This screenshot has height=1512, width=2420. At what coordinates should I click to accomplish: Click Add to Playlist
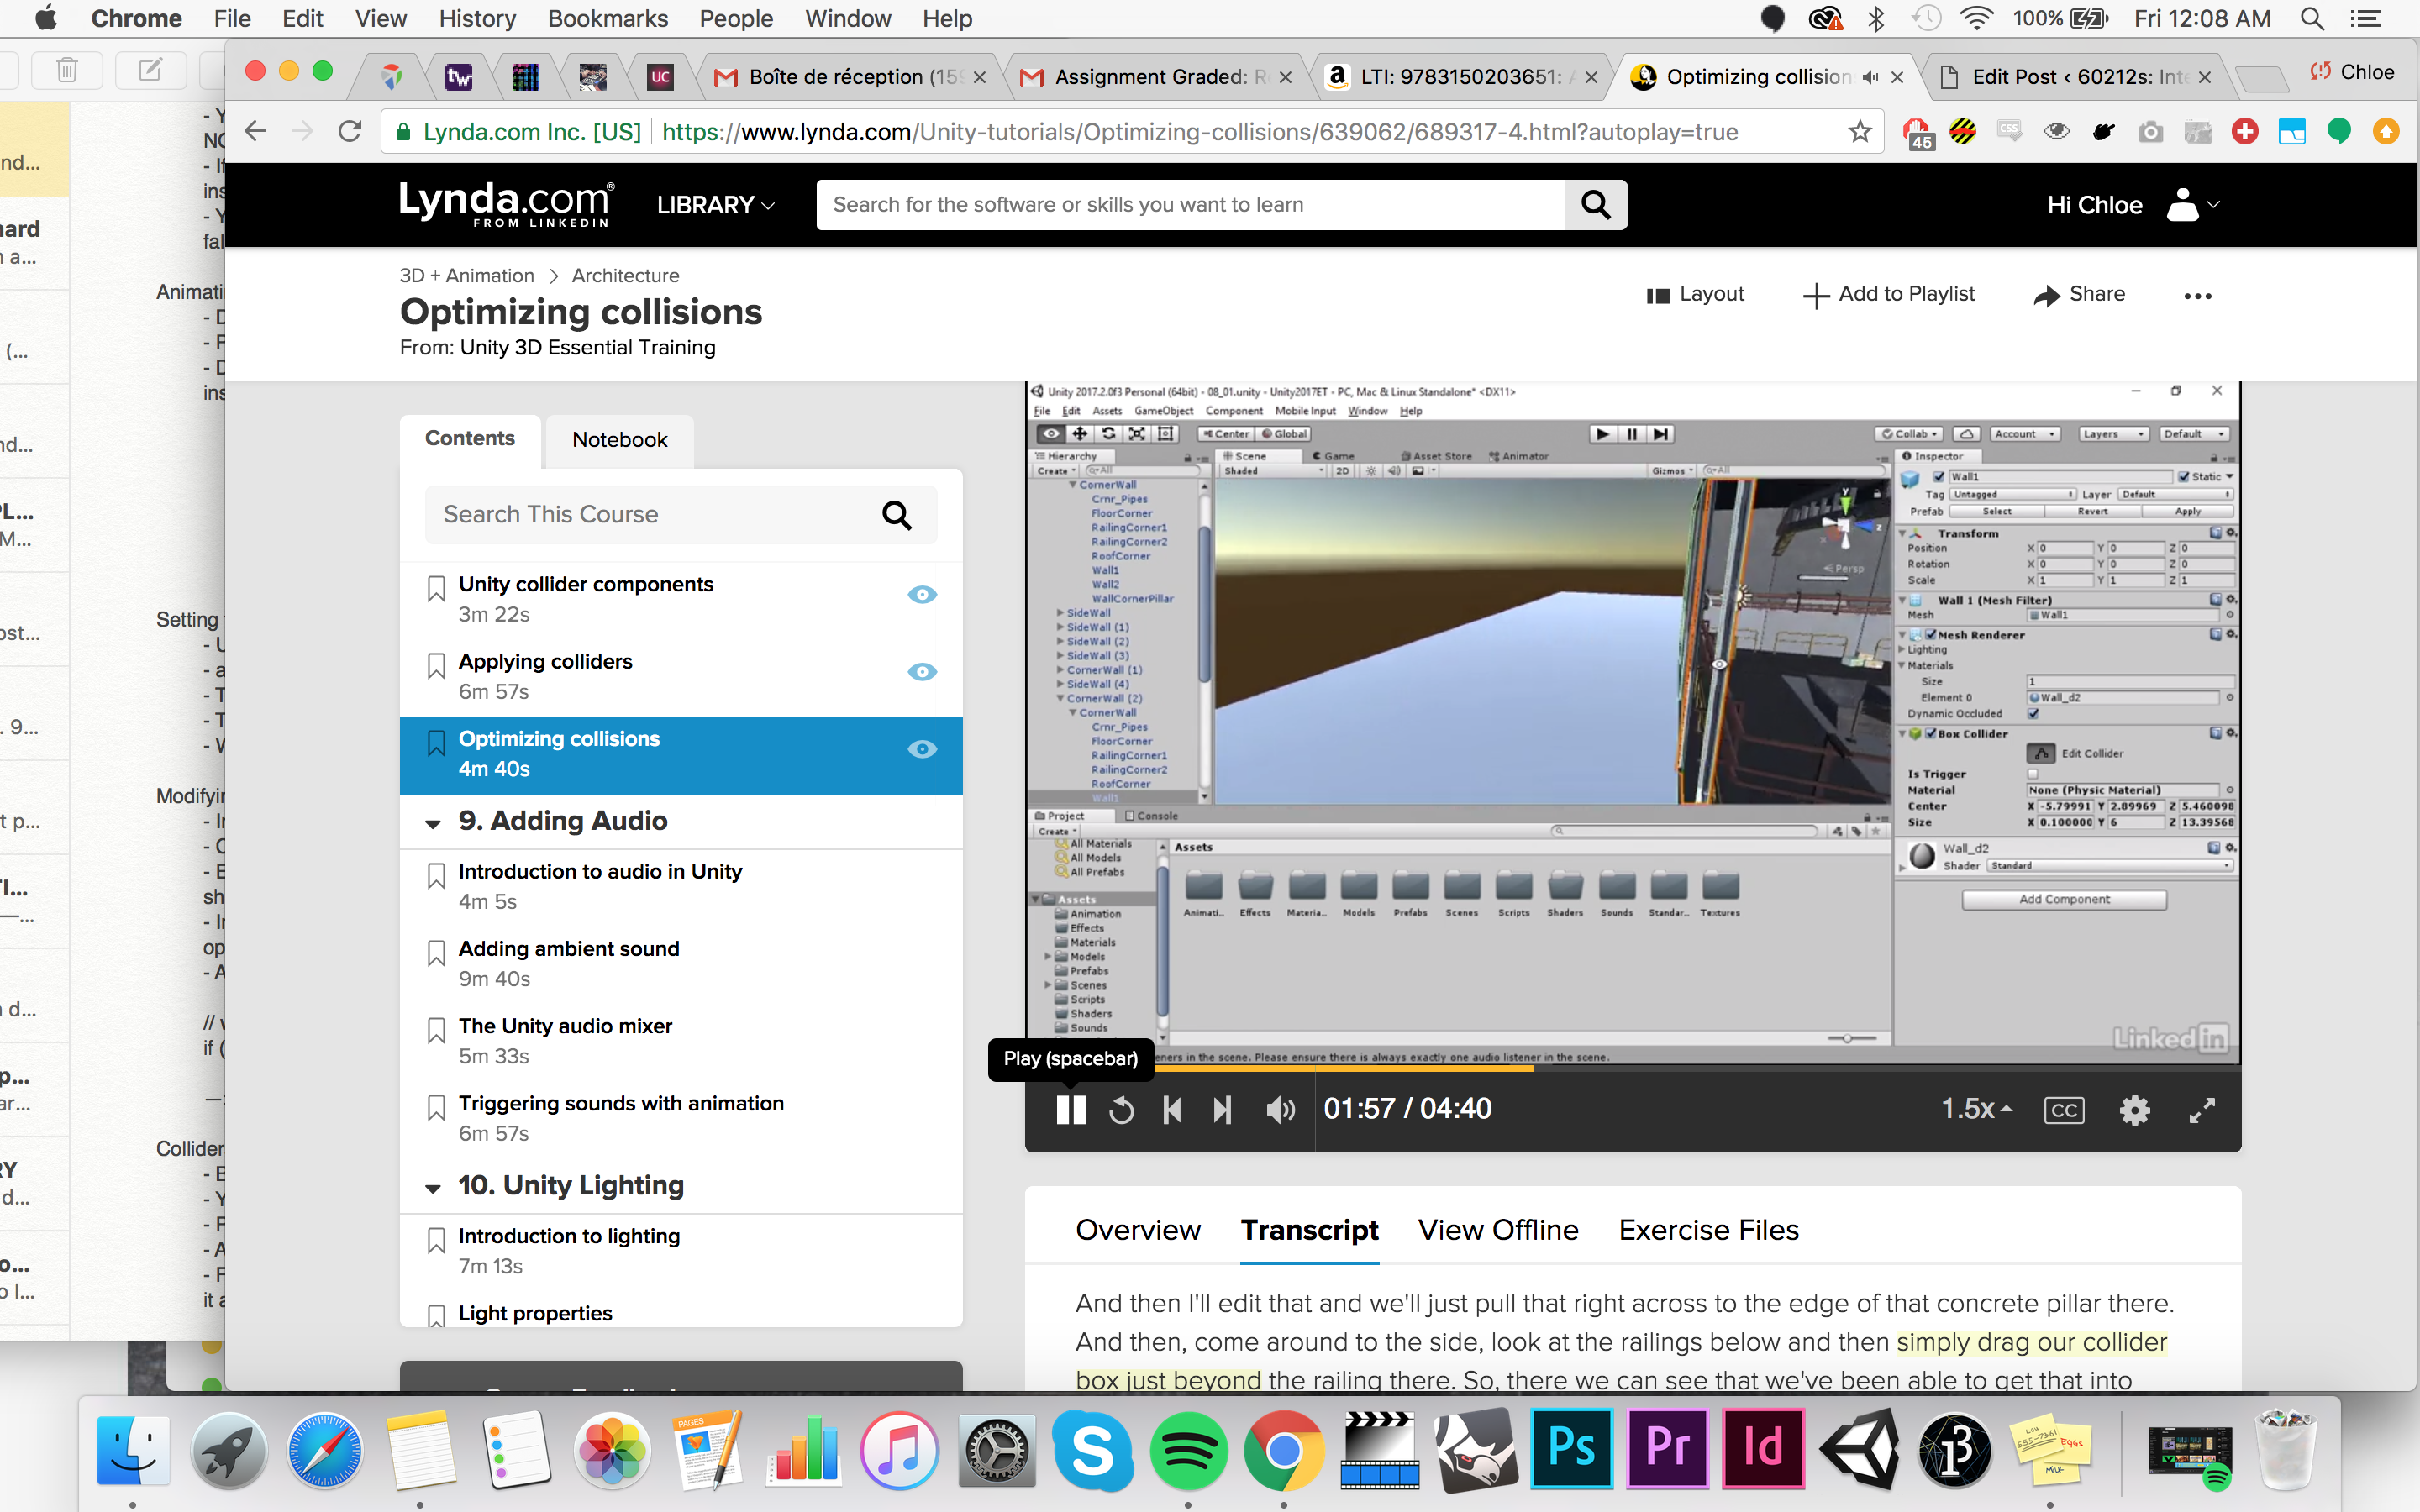click(1888, 294)
